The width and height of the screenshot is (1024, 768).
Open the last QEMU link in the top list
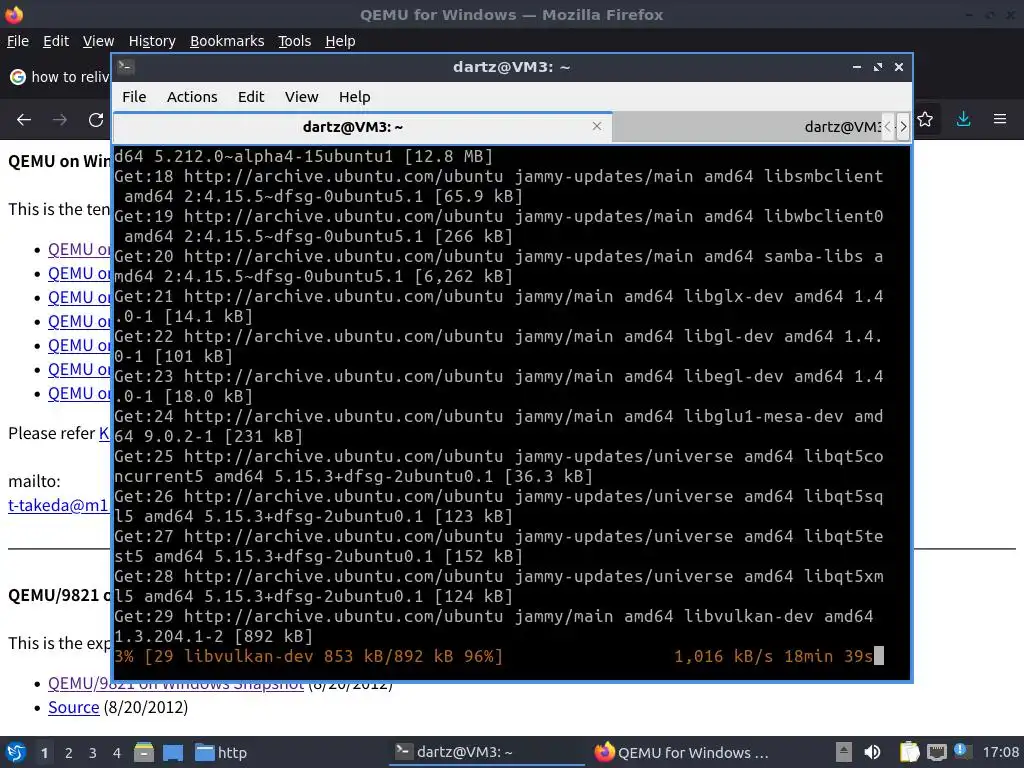click(79, 394)
